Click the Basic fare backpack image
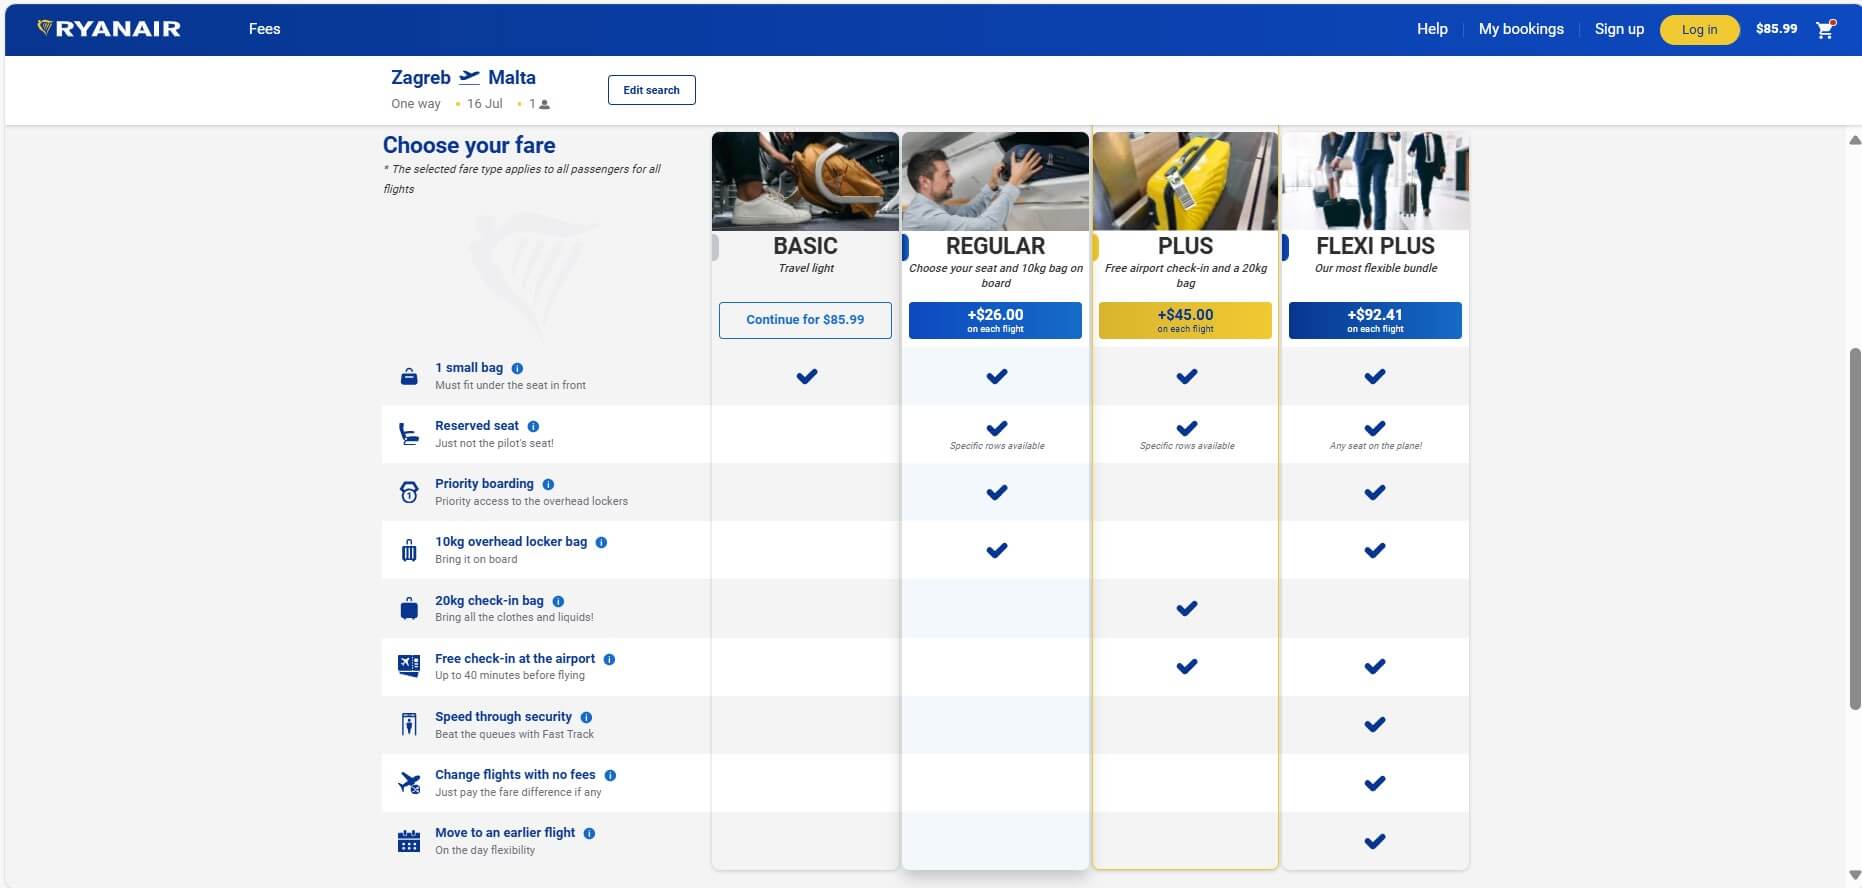Viewport: 1862px width, 888px height. click(805, 181)
